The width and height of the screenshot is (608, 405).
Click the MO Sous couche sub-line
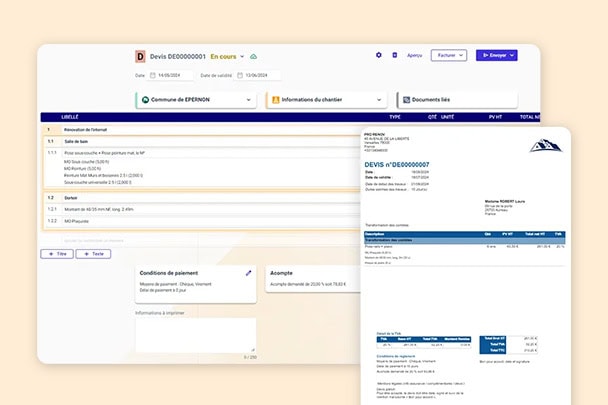[x=86, y=162]
